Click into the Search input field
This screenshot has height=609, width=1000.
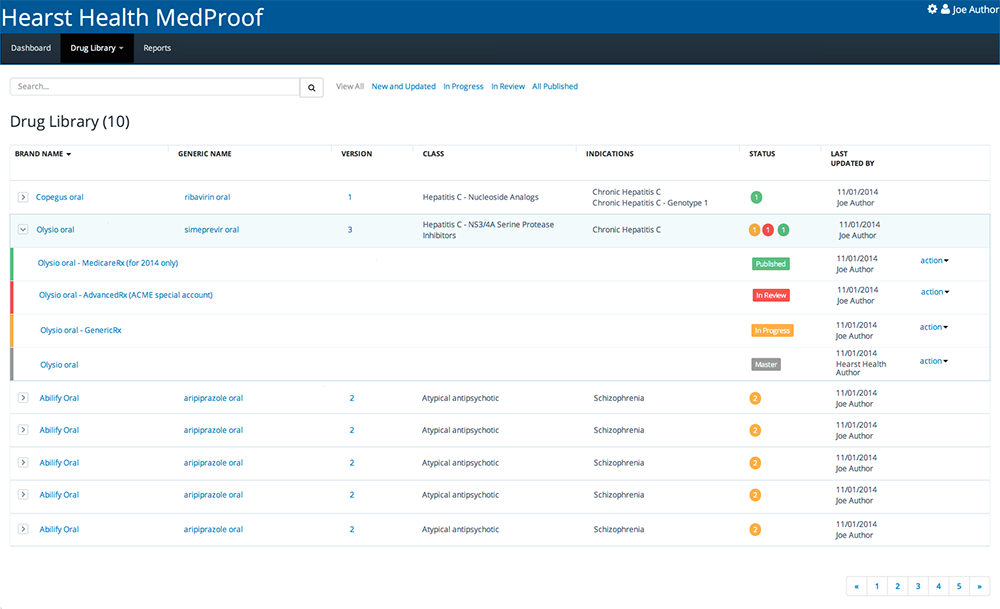tap(155, 87)
